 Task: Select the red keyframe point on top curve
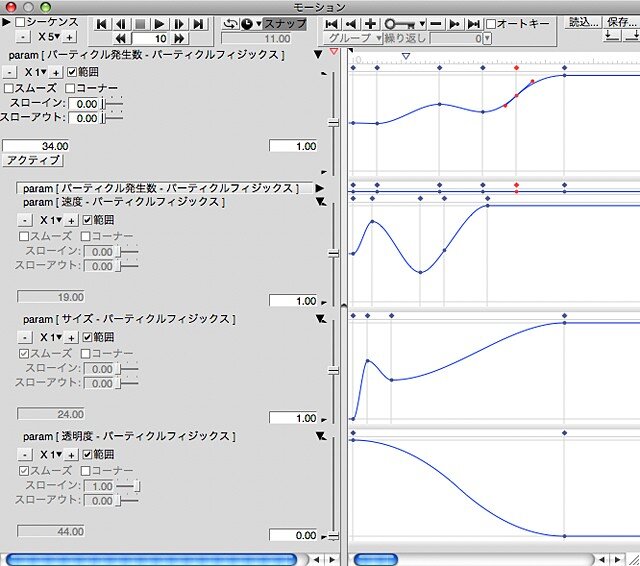516,95
